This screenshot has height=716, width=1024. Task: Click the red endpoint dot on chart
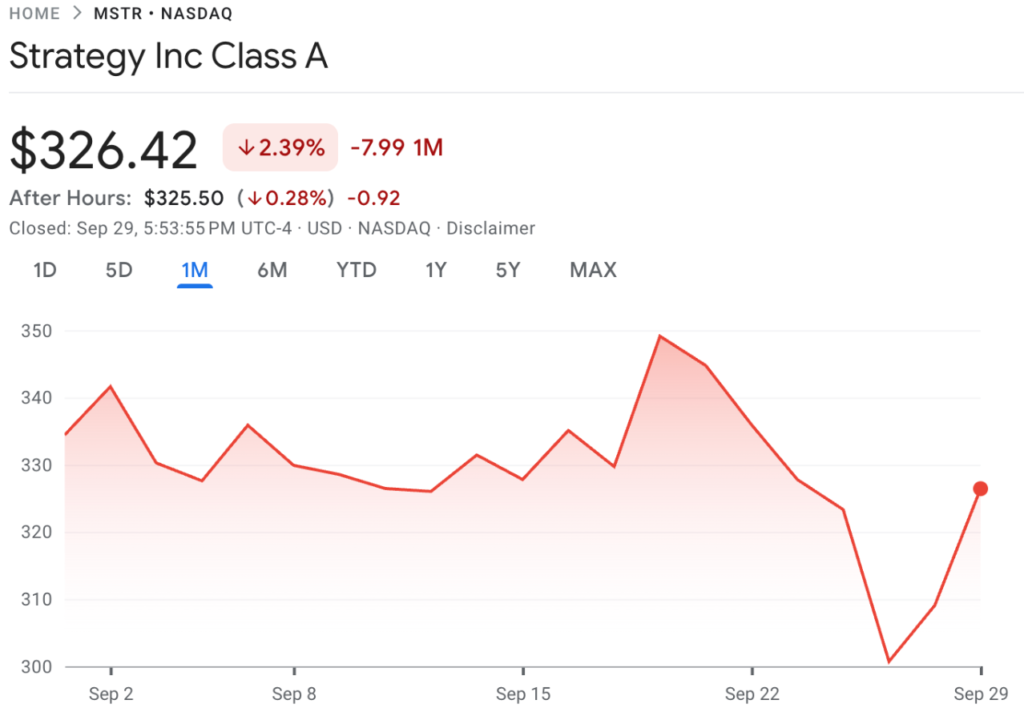click(x=980, y=489)
